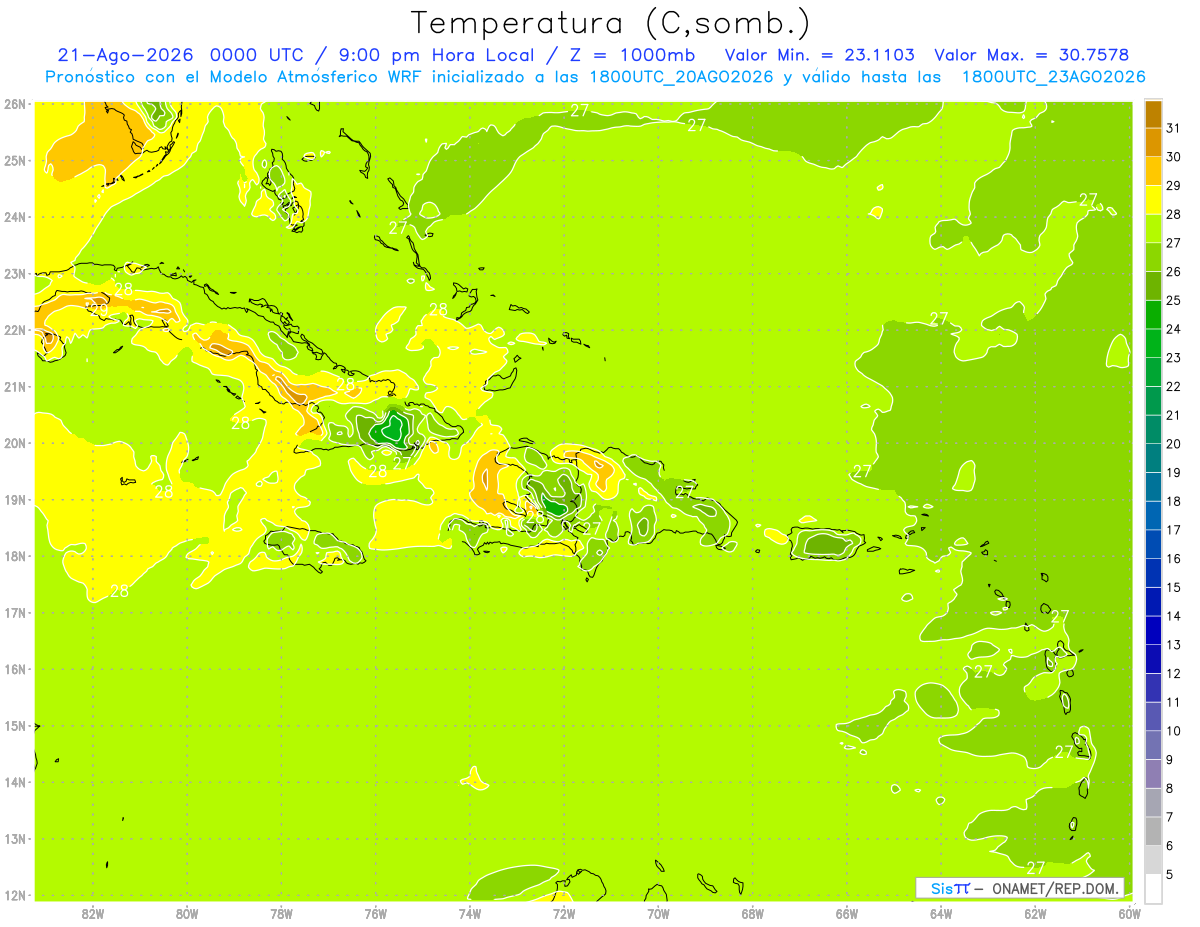The image size is (1200, 927).
Task: Click legend swatch between 24 and 25
Action: coord(1153,314)
